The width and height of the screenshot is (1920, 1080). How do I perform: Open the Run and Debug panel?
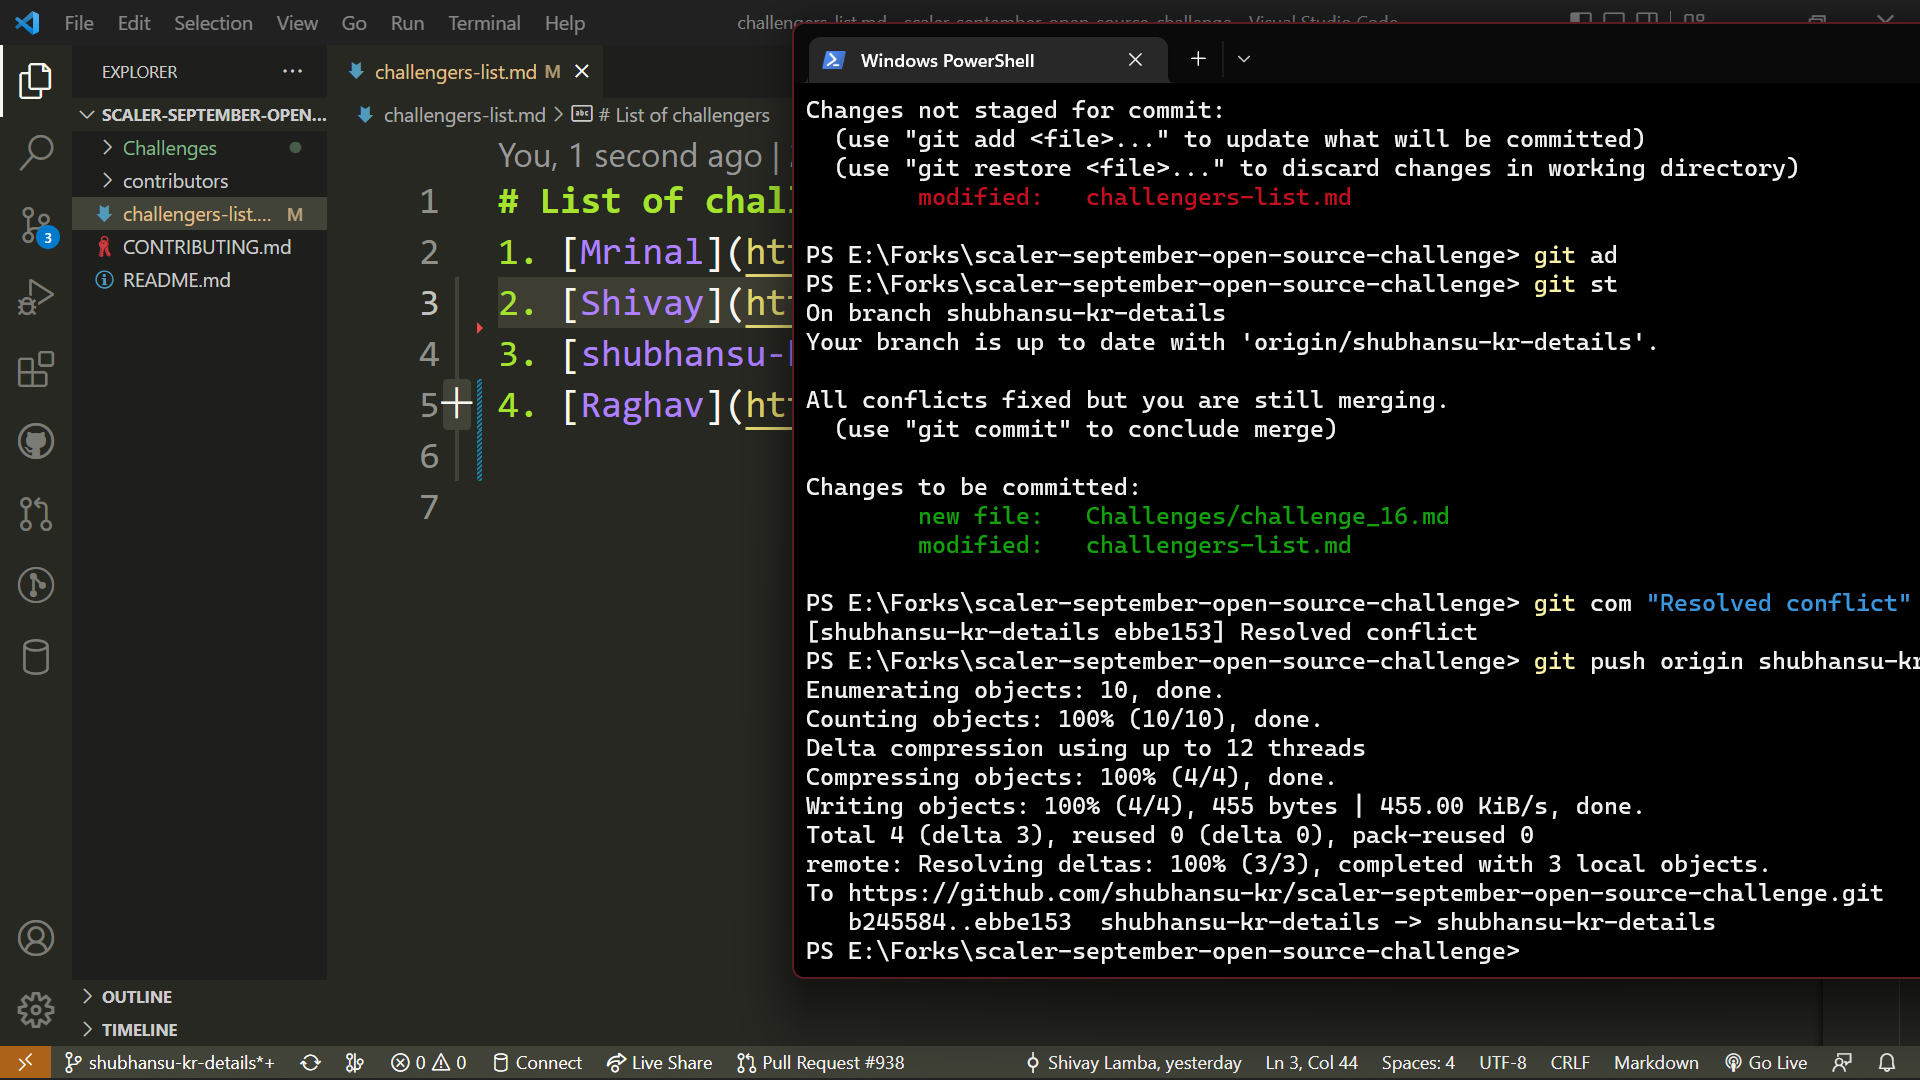click(x=37, y=297)
